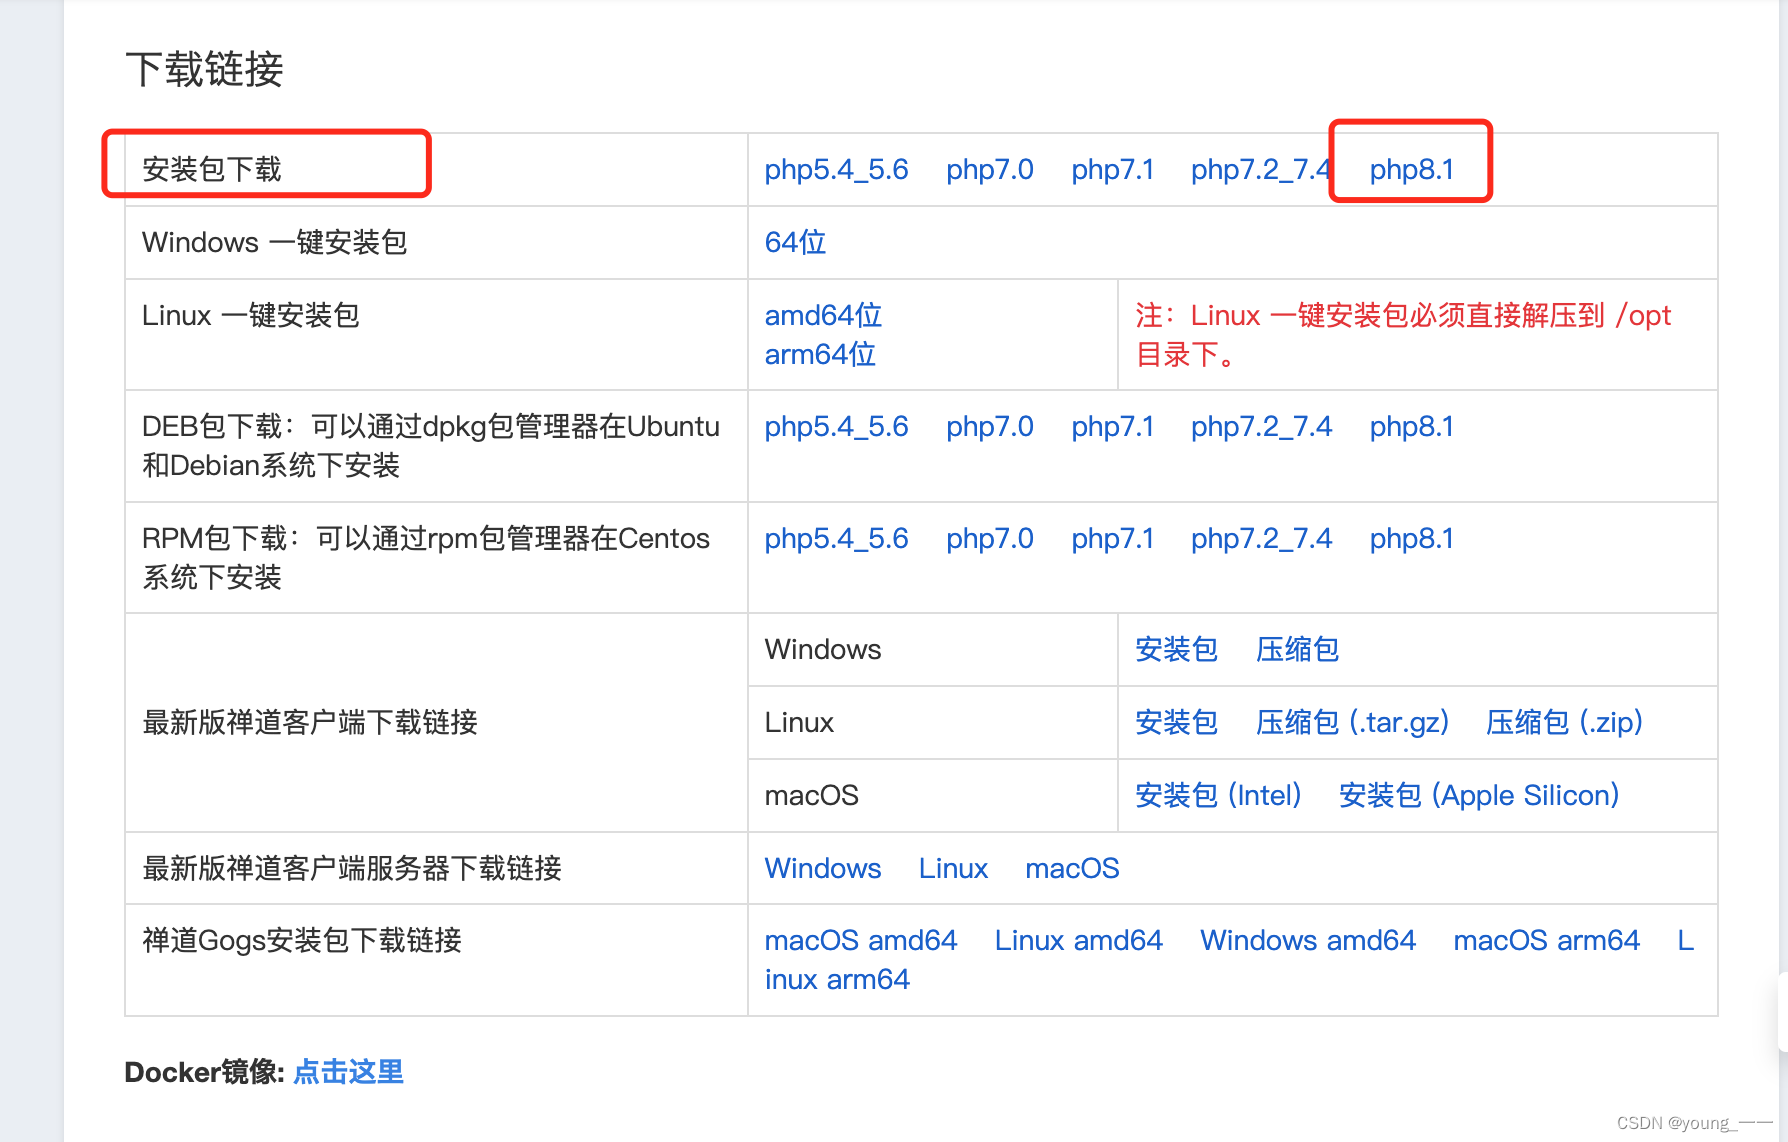Select the 禅道Gogs安装包下载链接 label
Screen dimensions: 1788x1142
[x=302, y=941]
